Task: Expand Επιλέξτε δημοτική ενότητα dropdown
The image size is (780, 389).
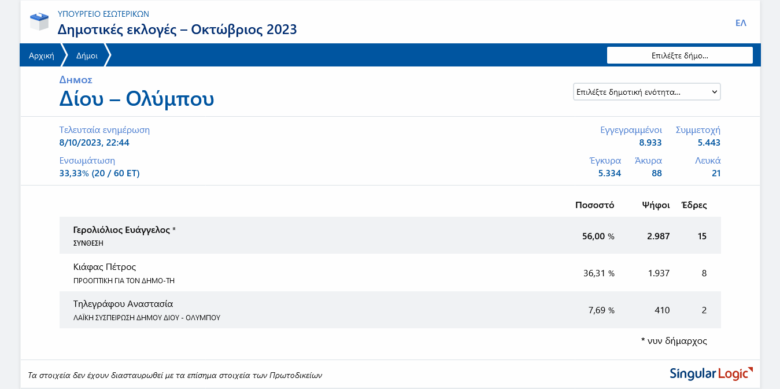Action: [647, 92]
